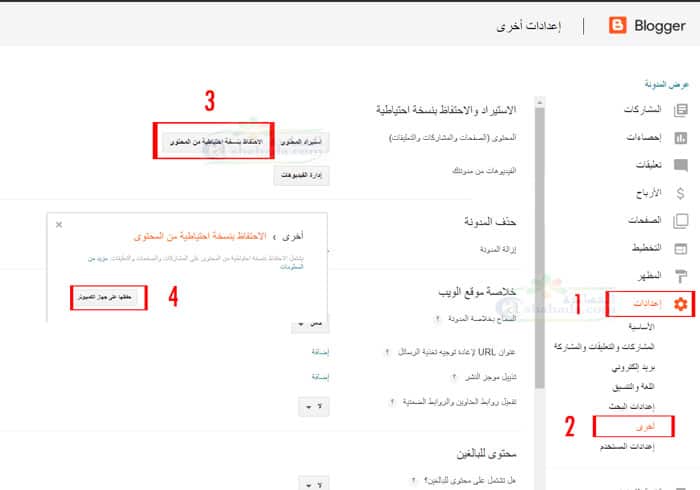Viewport: 700px width, 490px height.
Task: Click the Blogger logo icon
Action: point(618,25)
